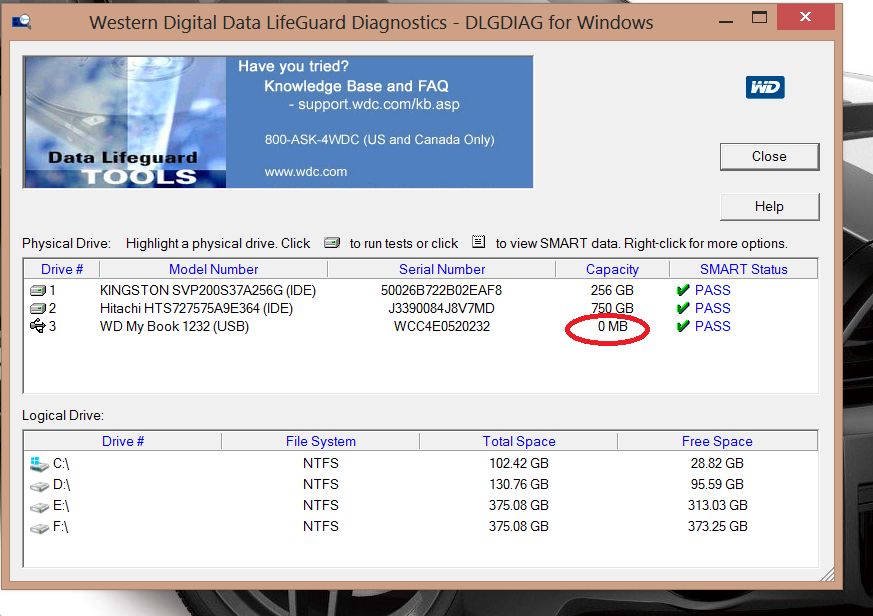Image resolution: width=873 pixels, height=616 pixels.
Task: Select drive 3 USB icon
Action: pyautogui.click(x=37, y=326)
